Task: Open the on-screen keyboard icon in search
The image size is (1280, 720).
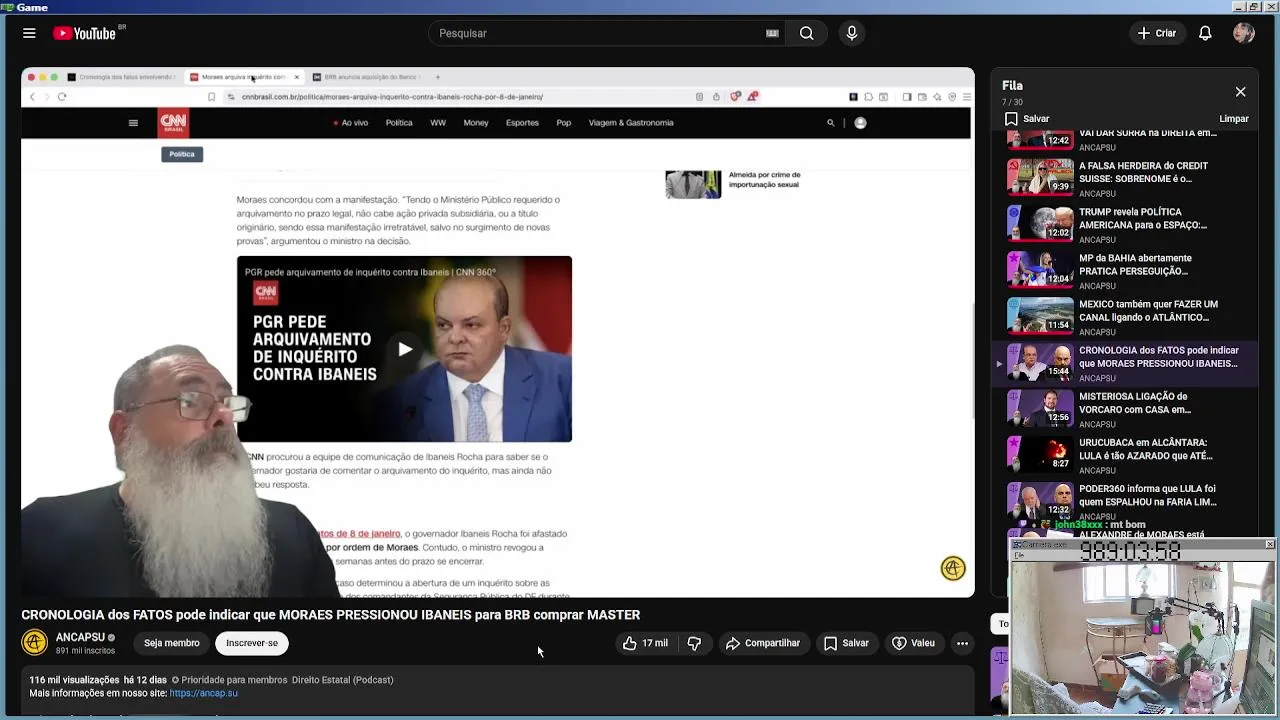Action: (772, 33)
